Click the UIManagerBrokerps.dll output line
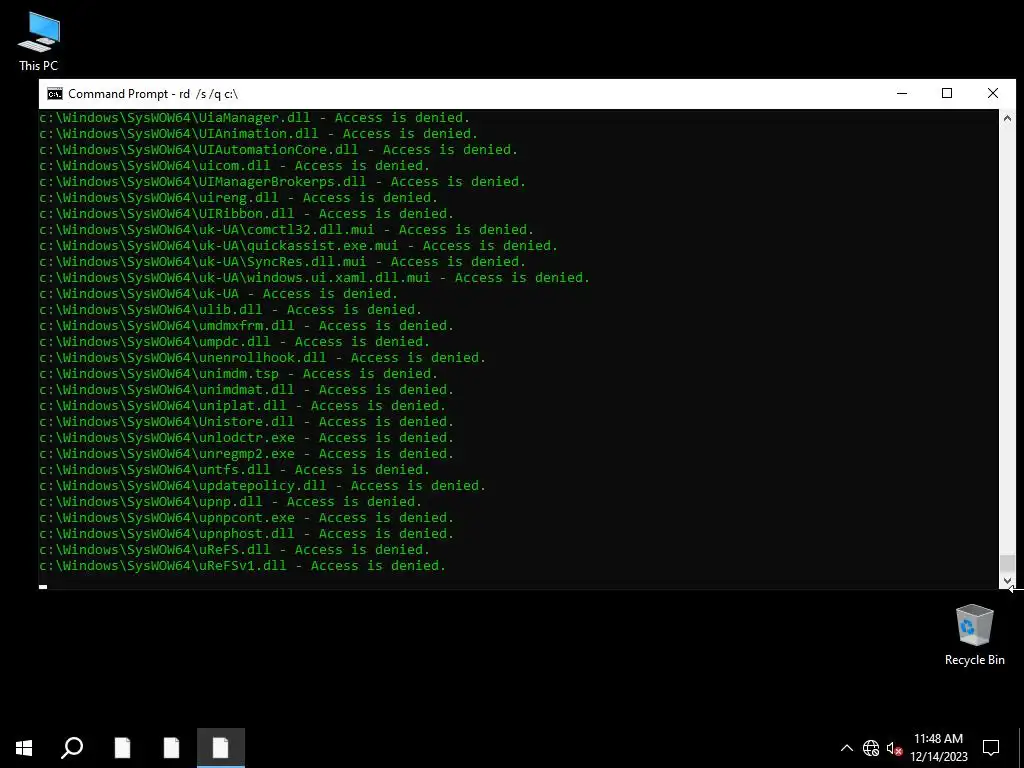This screenshot has height=768, width=1024. [283, 182]
